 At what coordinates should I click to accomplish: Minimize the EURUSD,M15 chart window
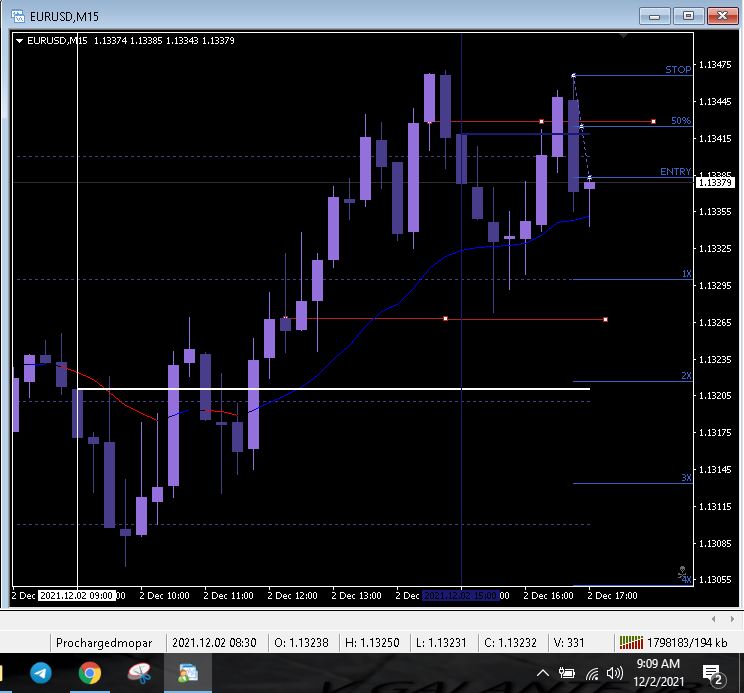click(x=654, y=17)
